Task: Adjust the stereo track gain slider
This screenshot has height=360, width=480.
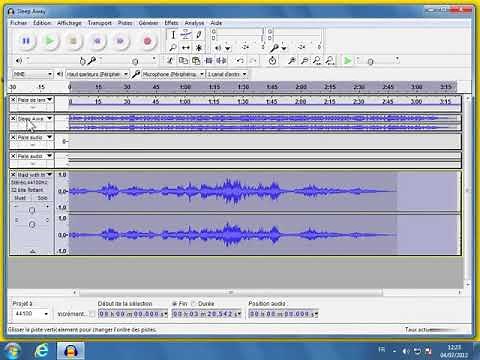Action: (x=32, y=210)
